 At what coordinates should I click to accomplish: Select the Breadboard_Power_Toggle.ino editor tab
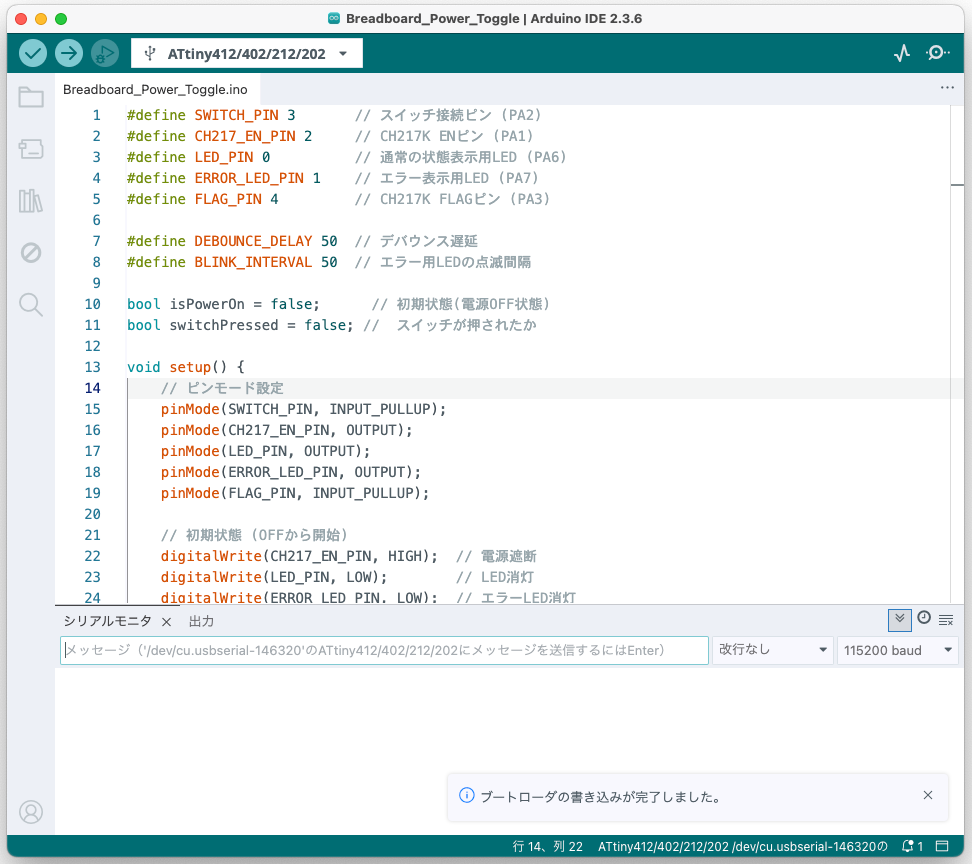click(155, 89)
